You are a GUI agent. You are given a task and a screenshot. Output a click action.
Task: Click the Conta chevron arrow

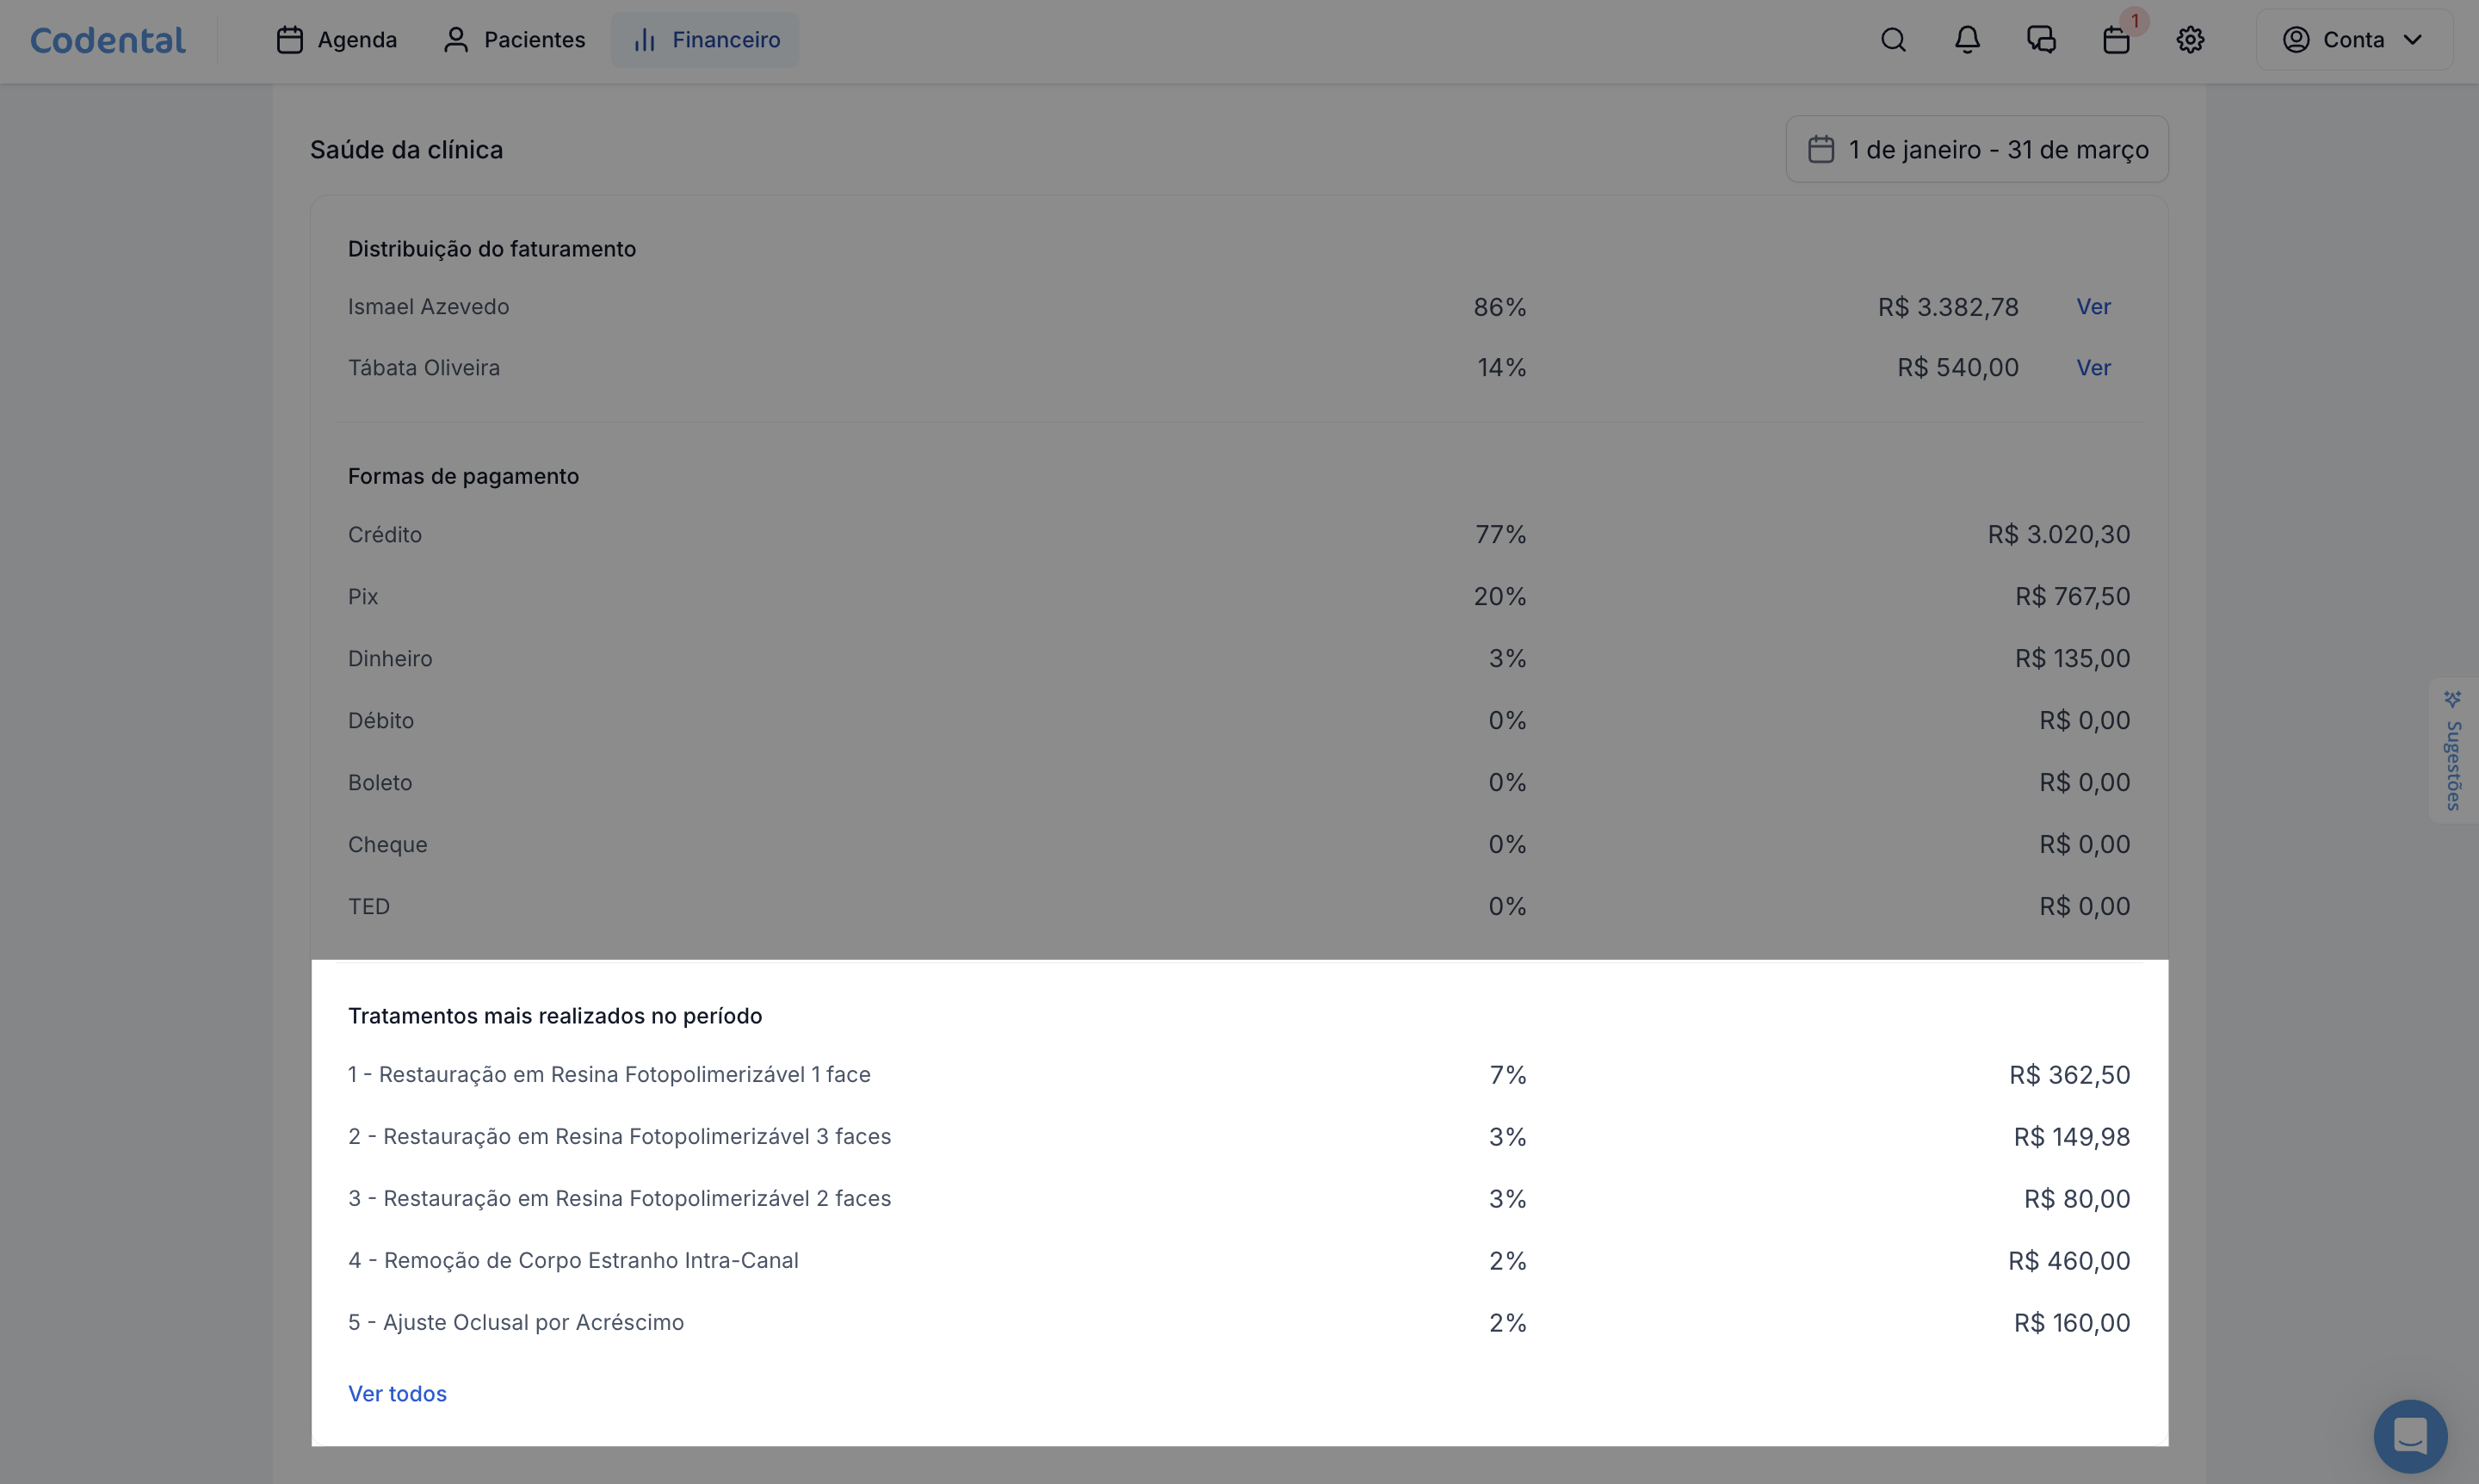click(x=2412, y=40)
